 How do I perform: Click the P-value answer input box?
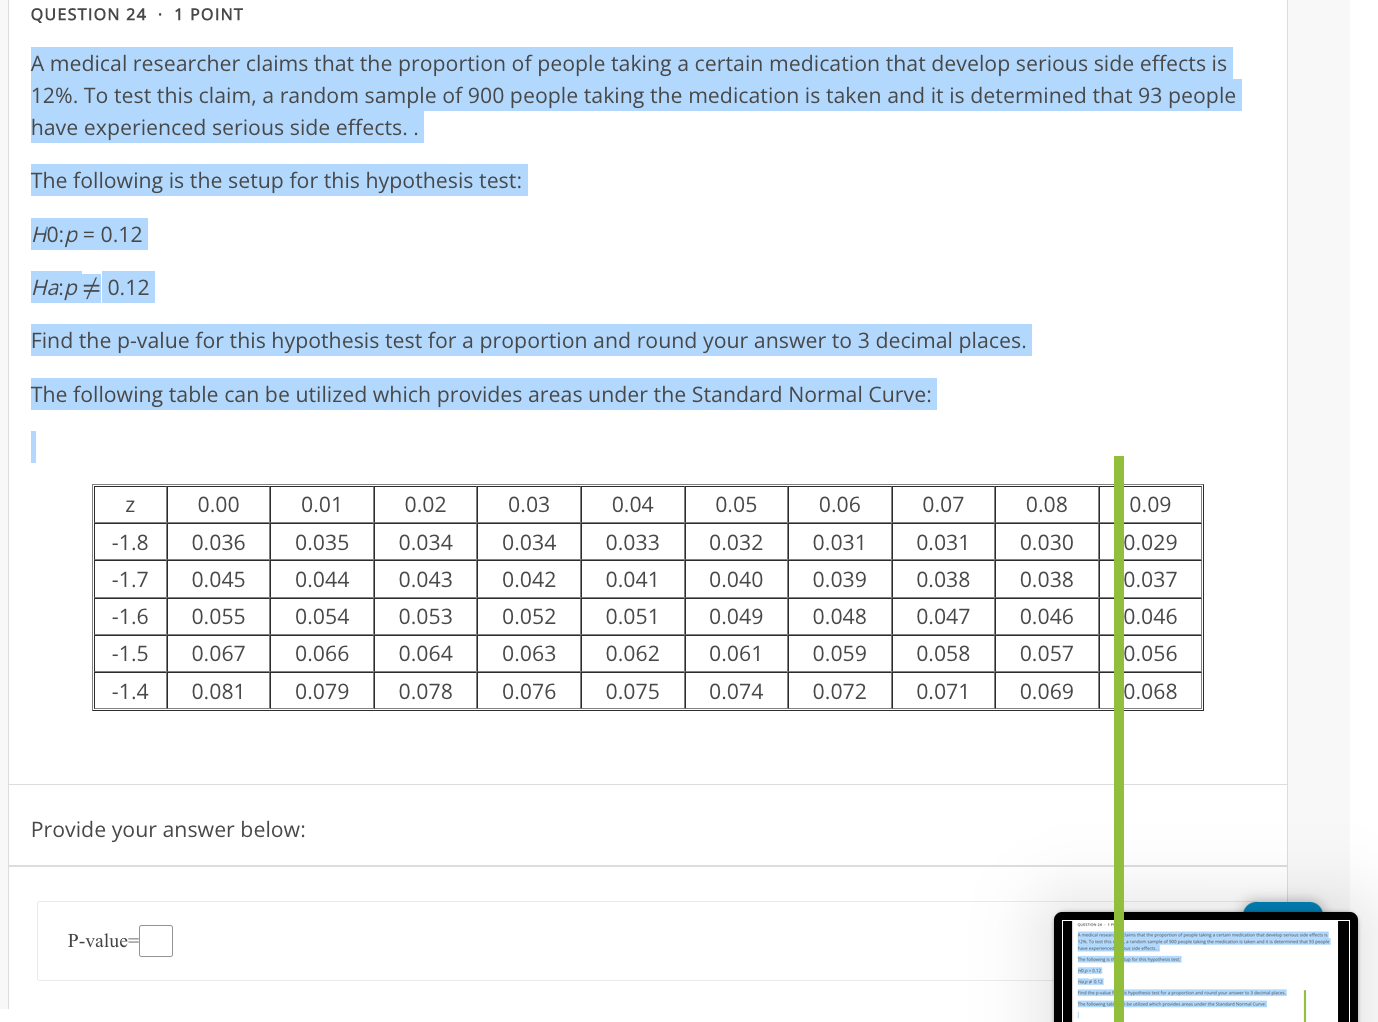pos(155,940)
